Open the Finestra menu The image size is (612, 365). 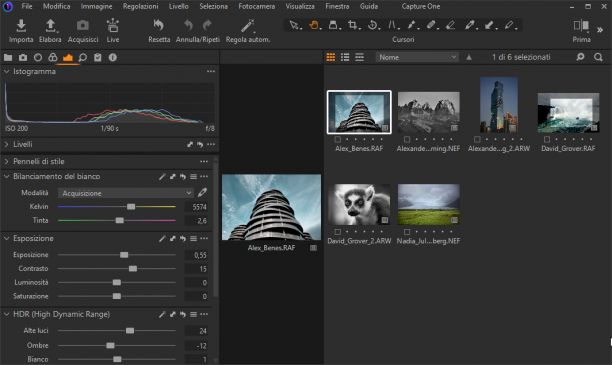pyautogui.click(x=337, y=6)
